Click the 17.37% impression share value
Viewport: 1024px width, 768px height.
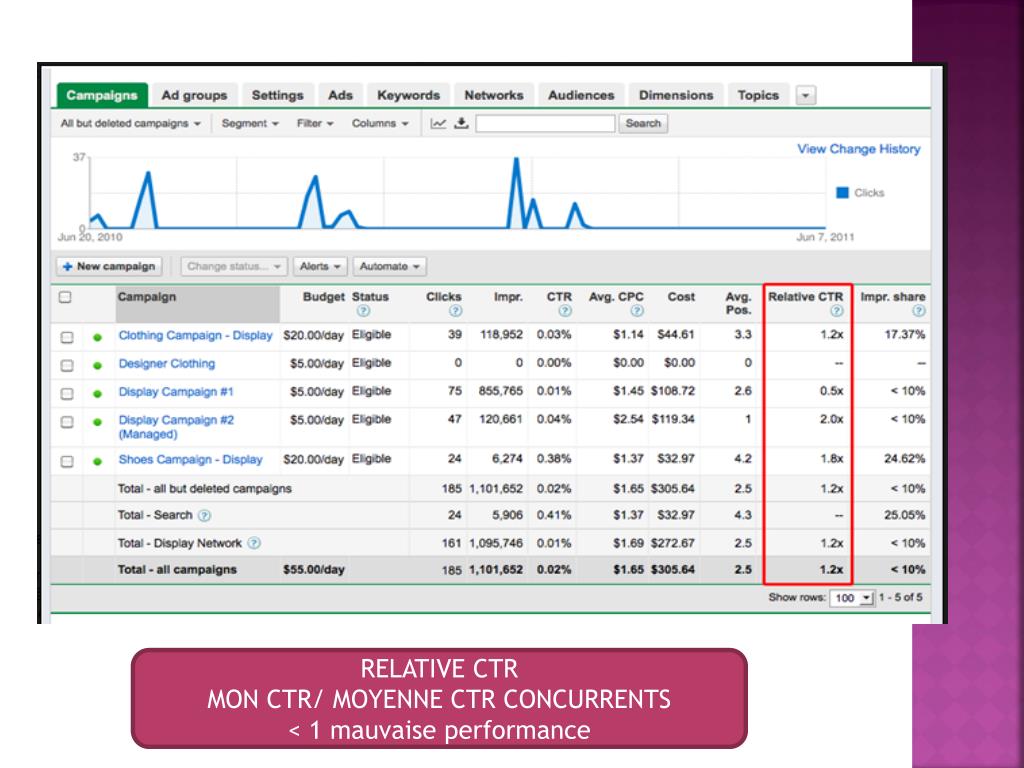(x=904, y=335)
